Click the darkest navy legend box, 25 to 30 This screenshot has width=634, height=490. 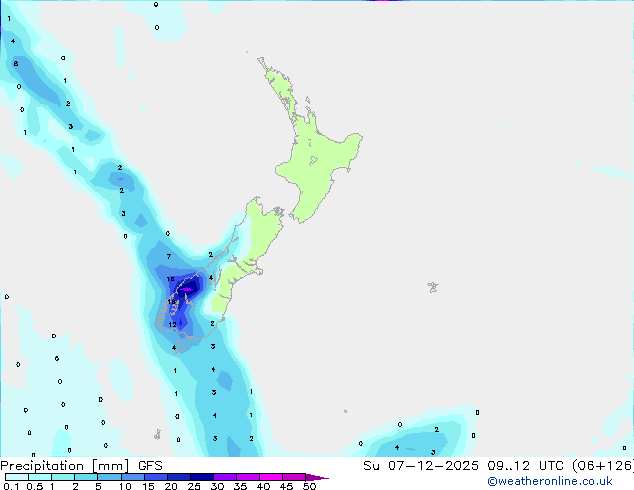pyautogui.click(x=201, y=477)
